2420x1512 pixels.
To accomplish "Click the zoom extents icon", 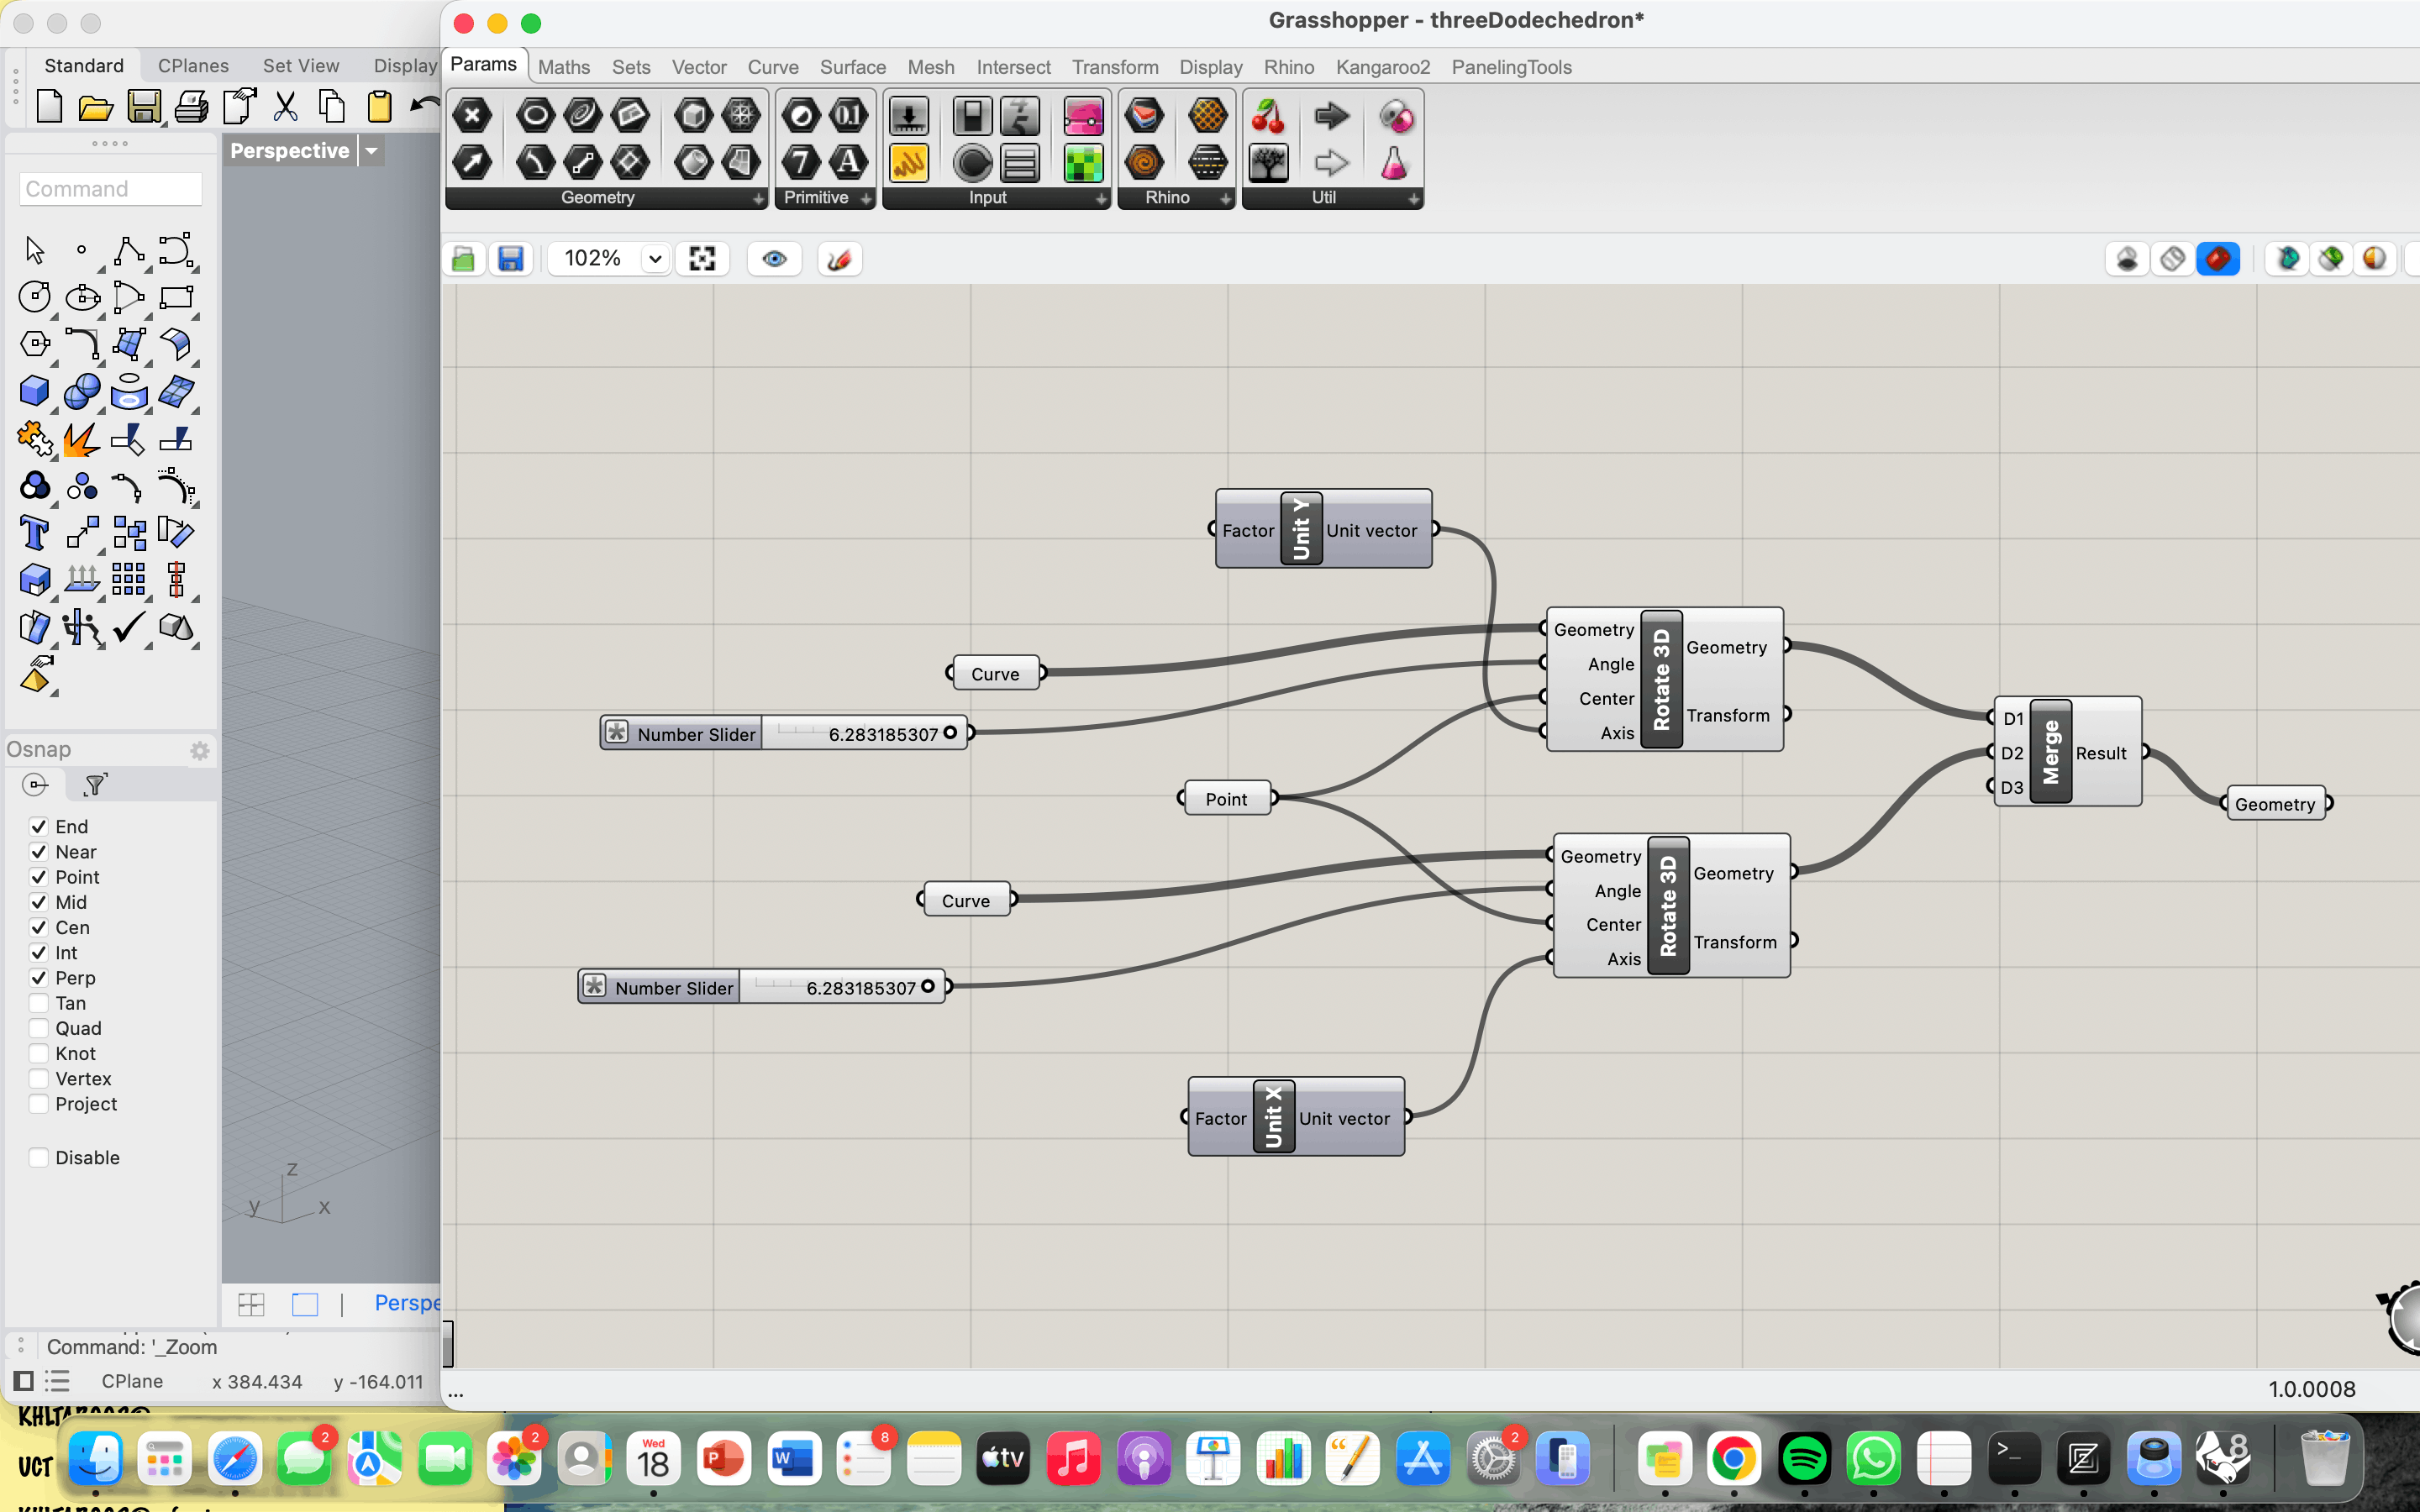I will click(702, 259).
